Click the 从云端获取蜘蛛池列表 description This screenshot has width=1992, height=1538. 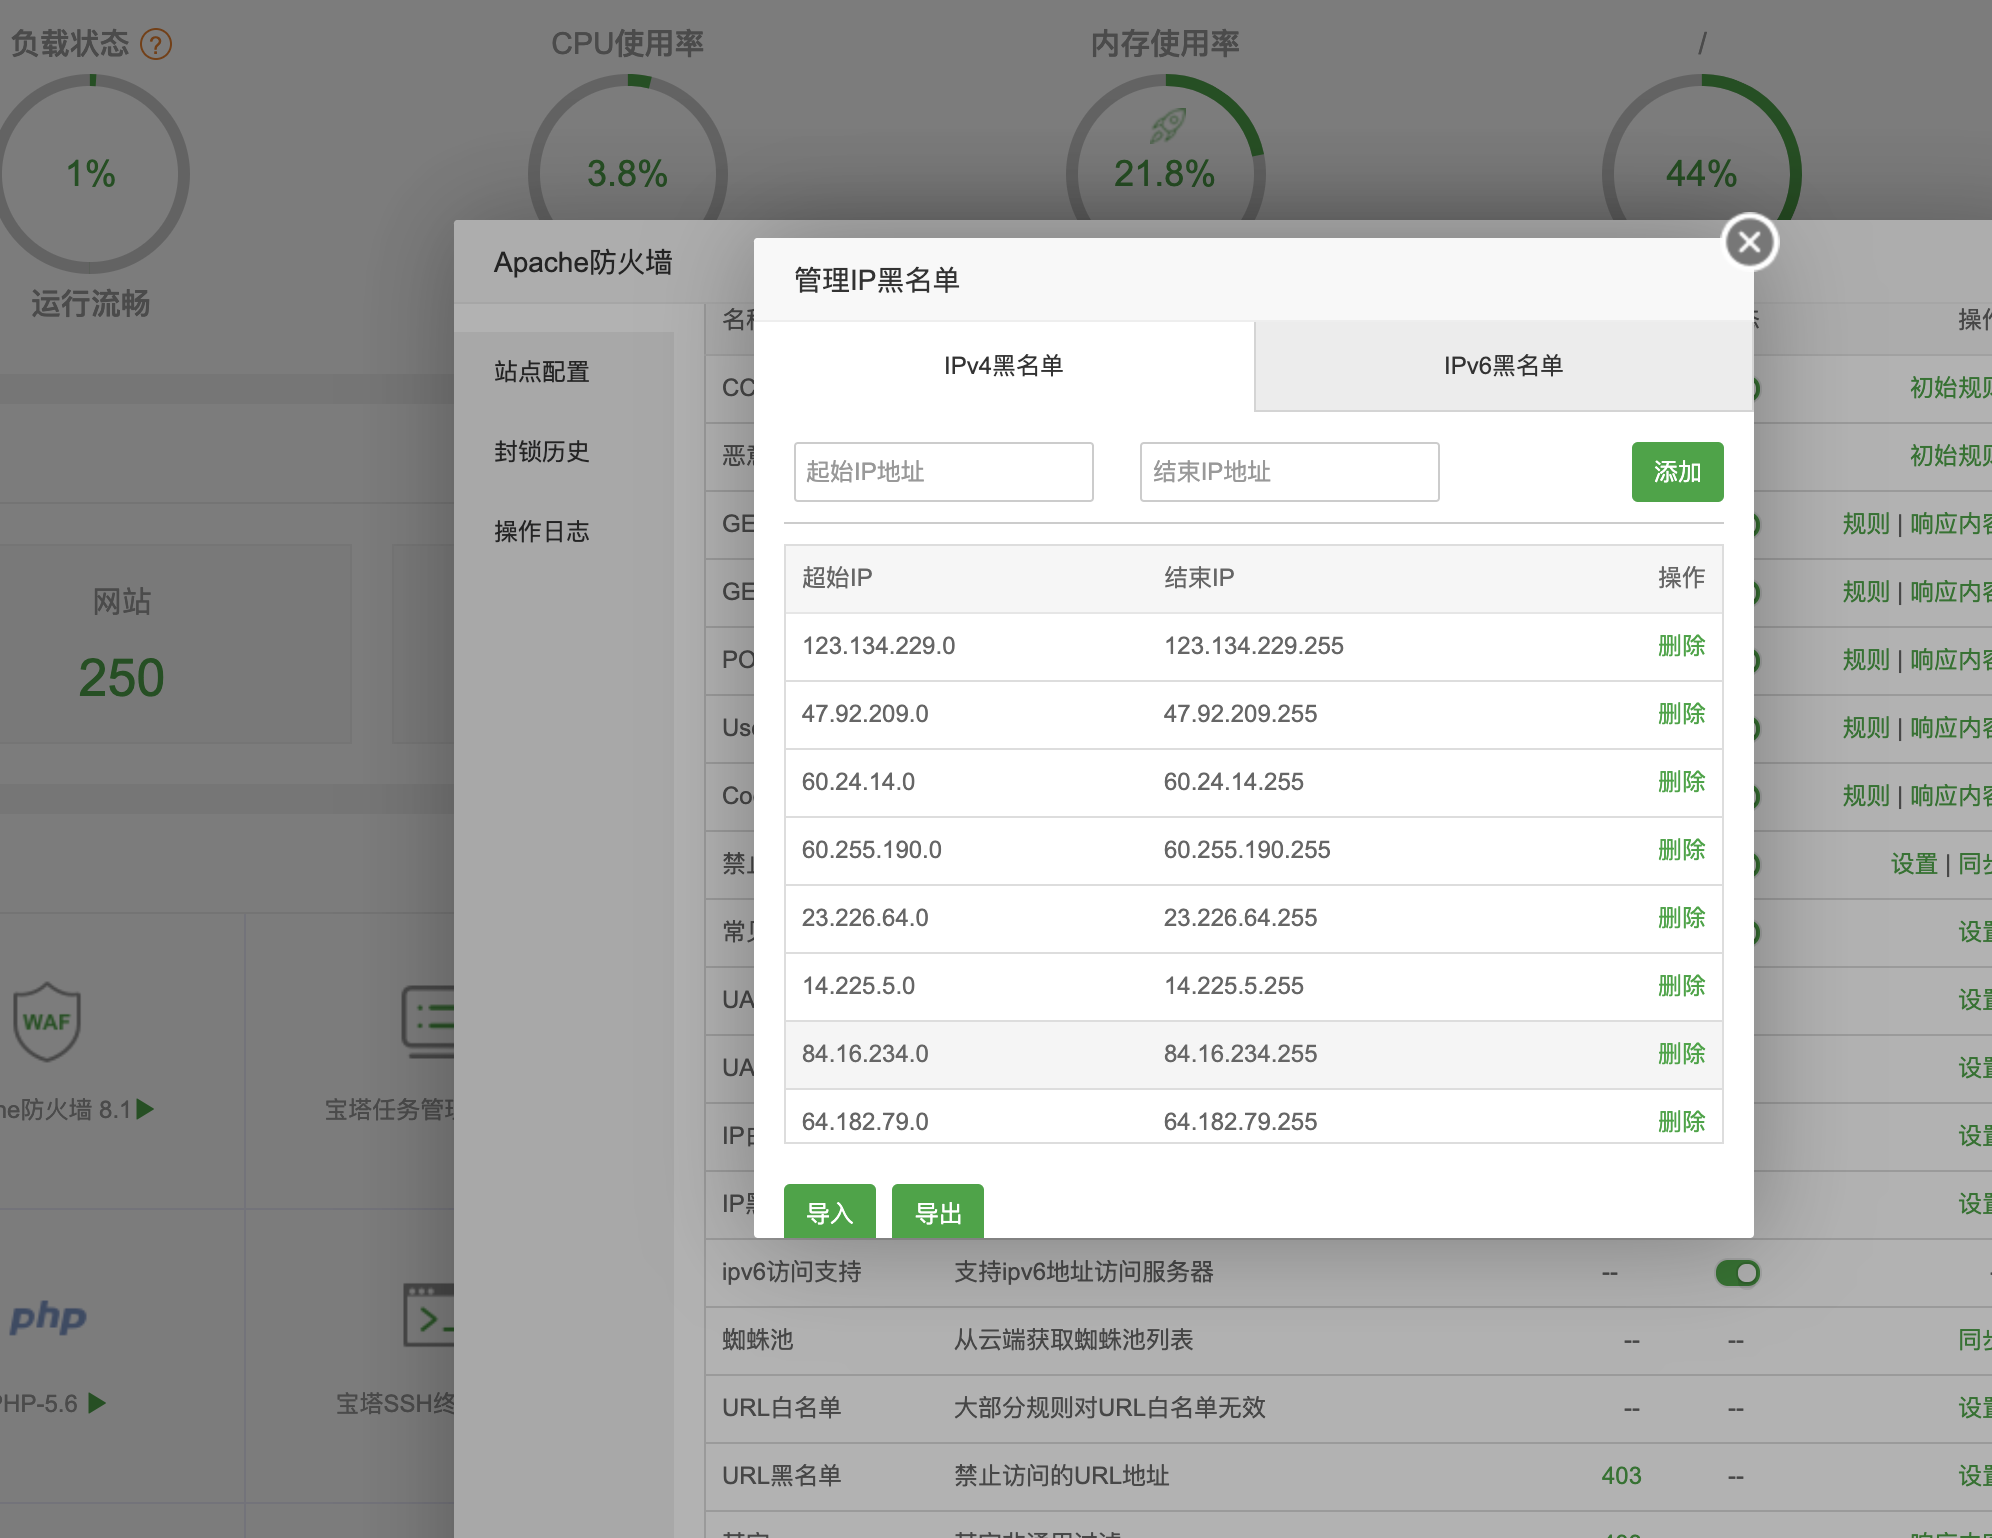click(1073, 1340)
